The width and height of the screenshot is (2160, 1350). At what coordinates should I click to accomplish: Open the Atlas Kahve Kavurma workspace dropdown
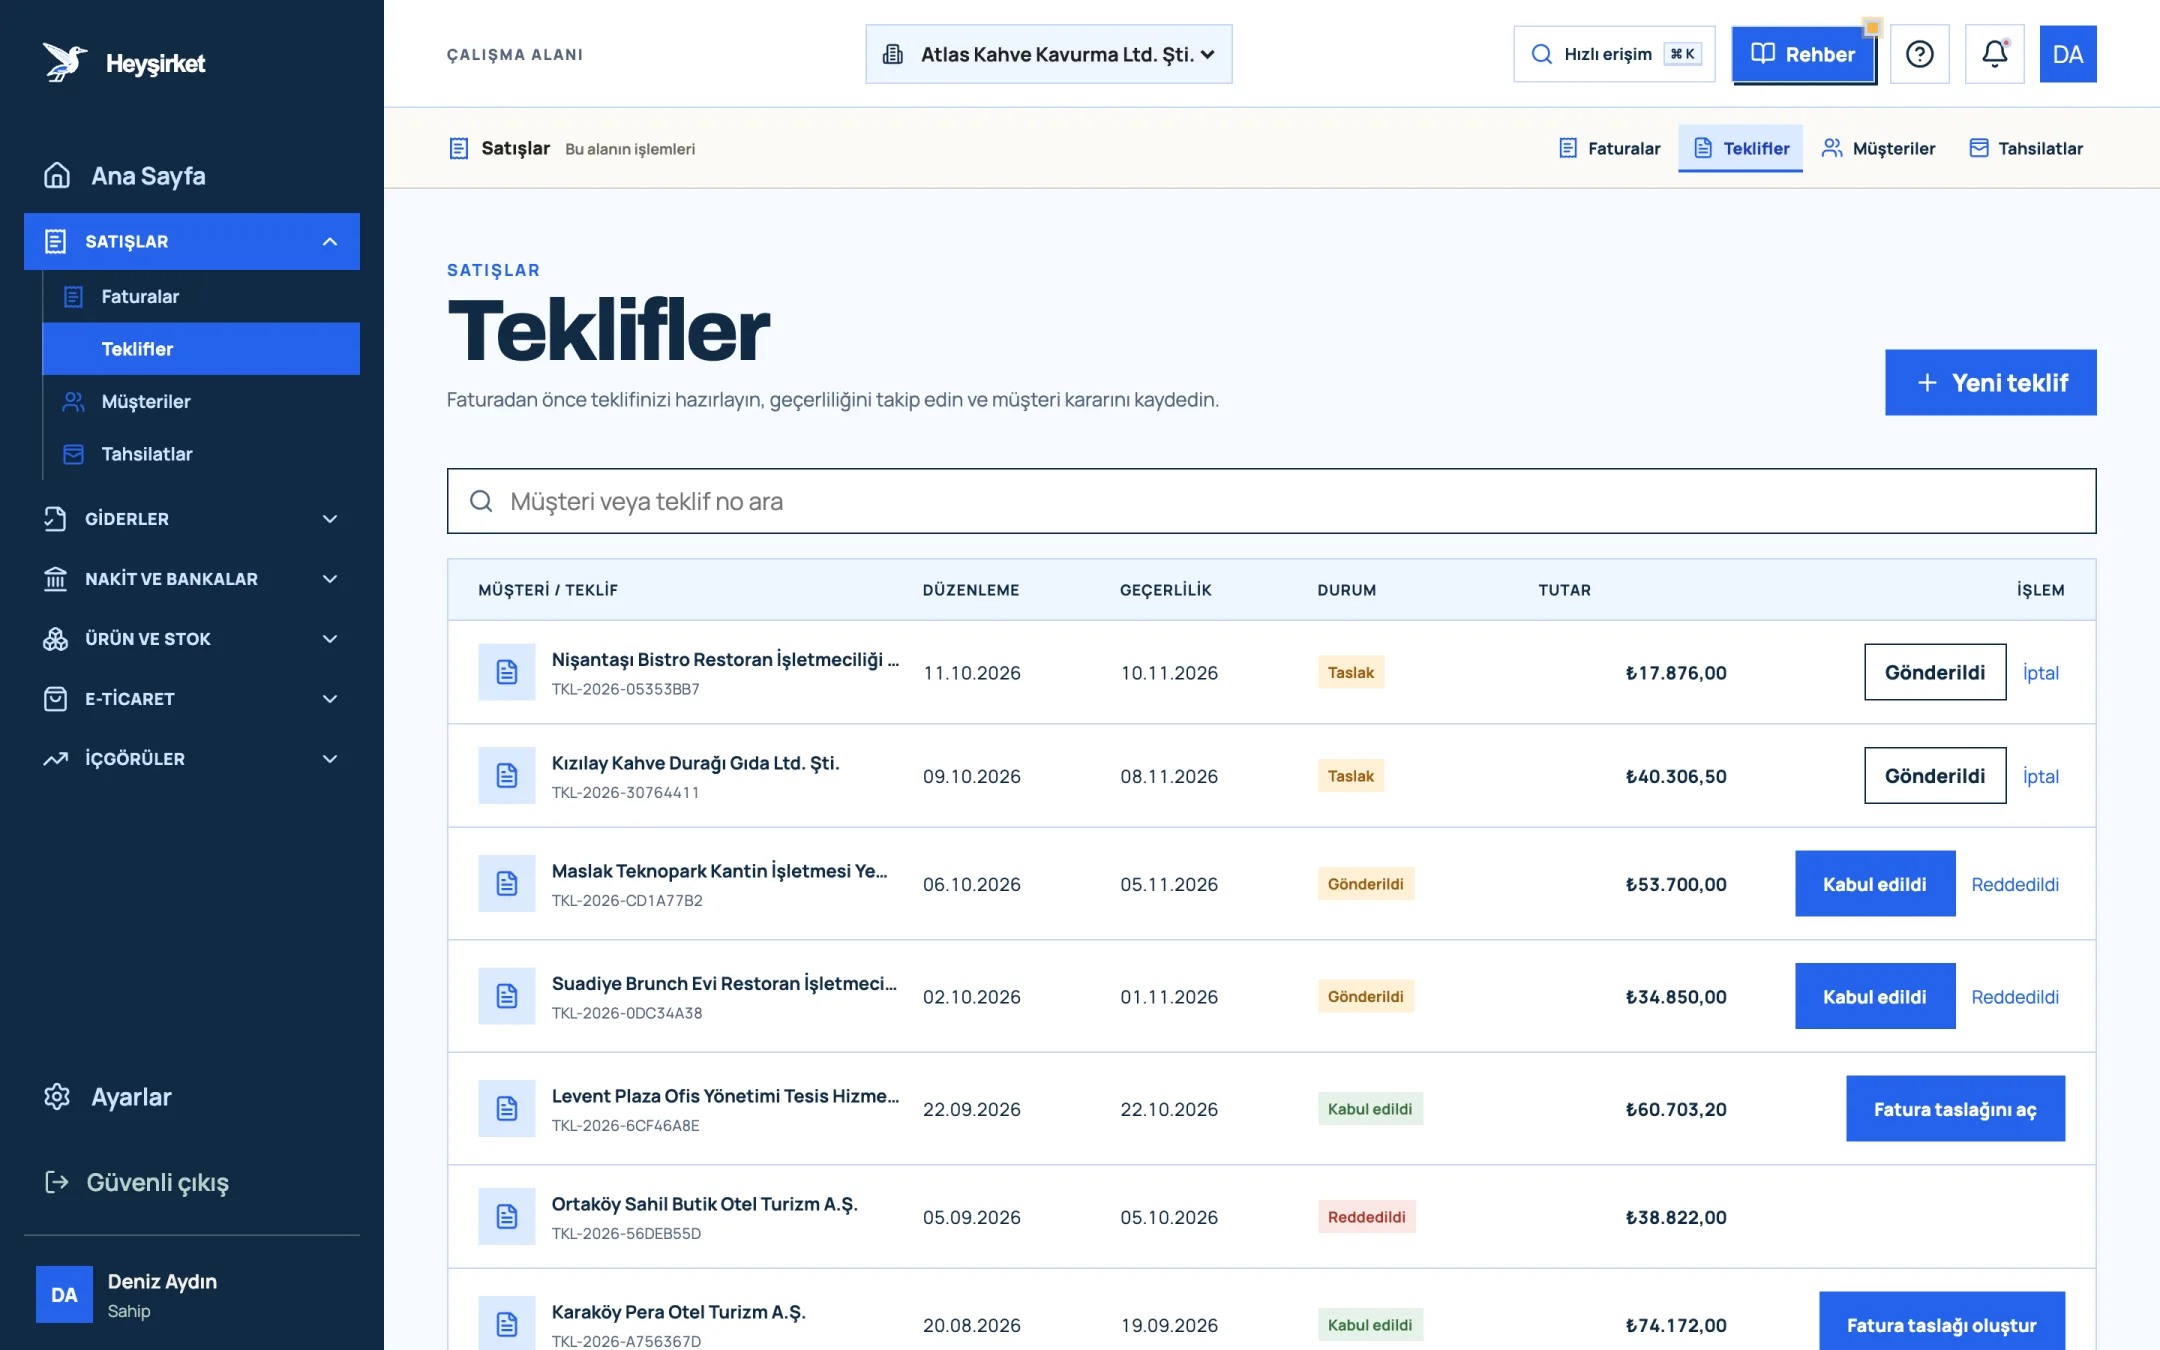[x=1049, y=54]
